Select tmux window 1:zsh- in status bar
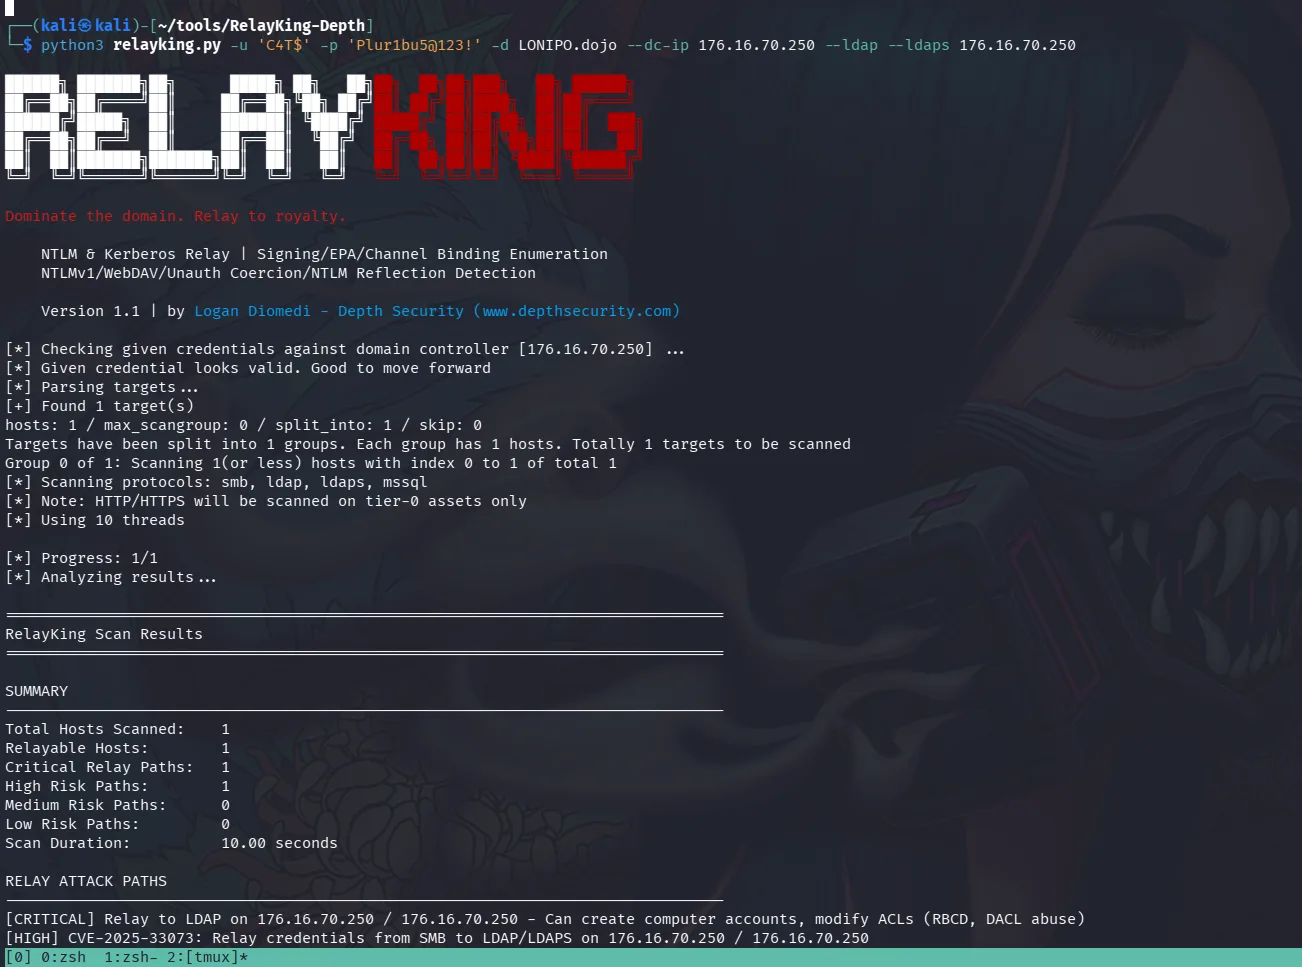The image size is (1302, 967). coord(131,957)
